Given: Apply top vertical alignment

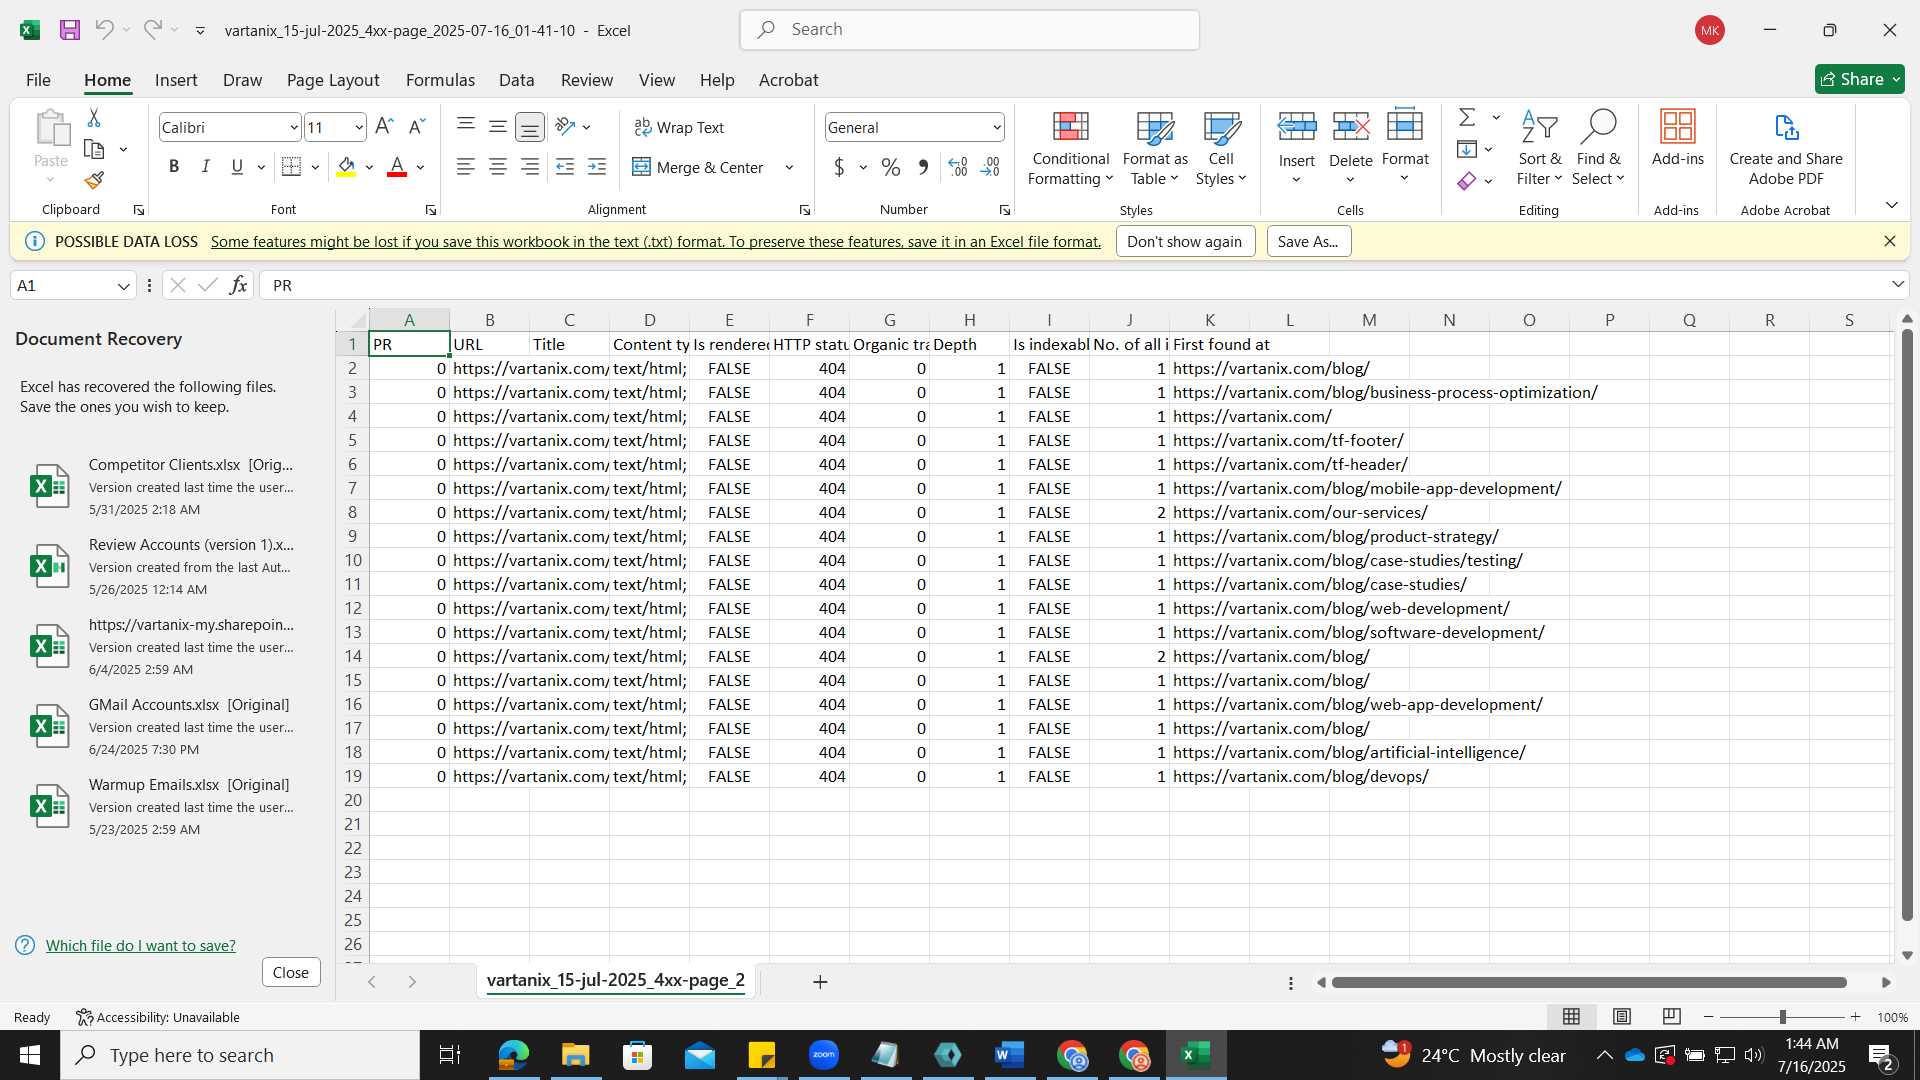Looking at the screenshot, I should [465, 126].
